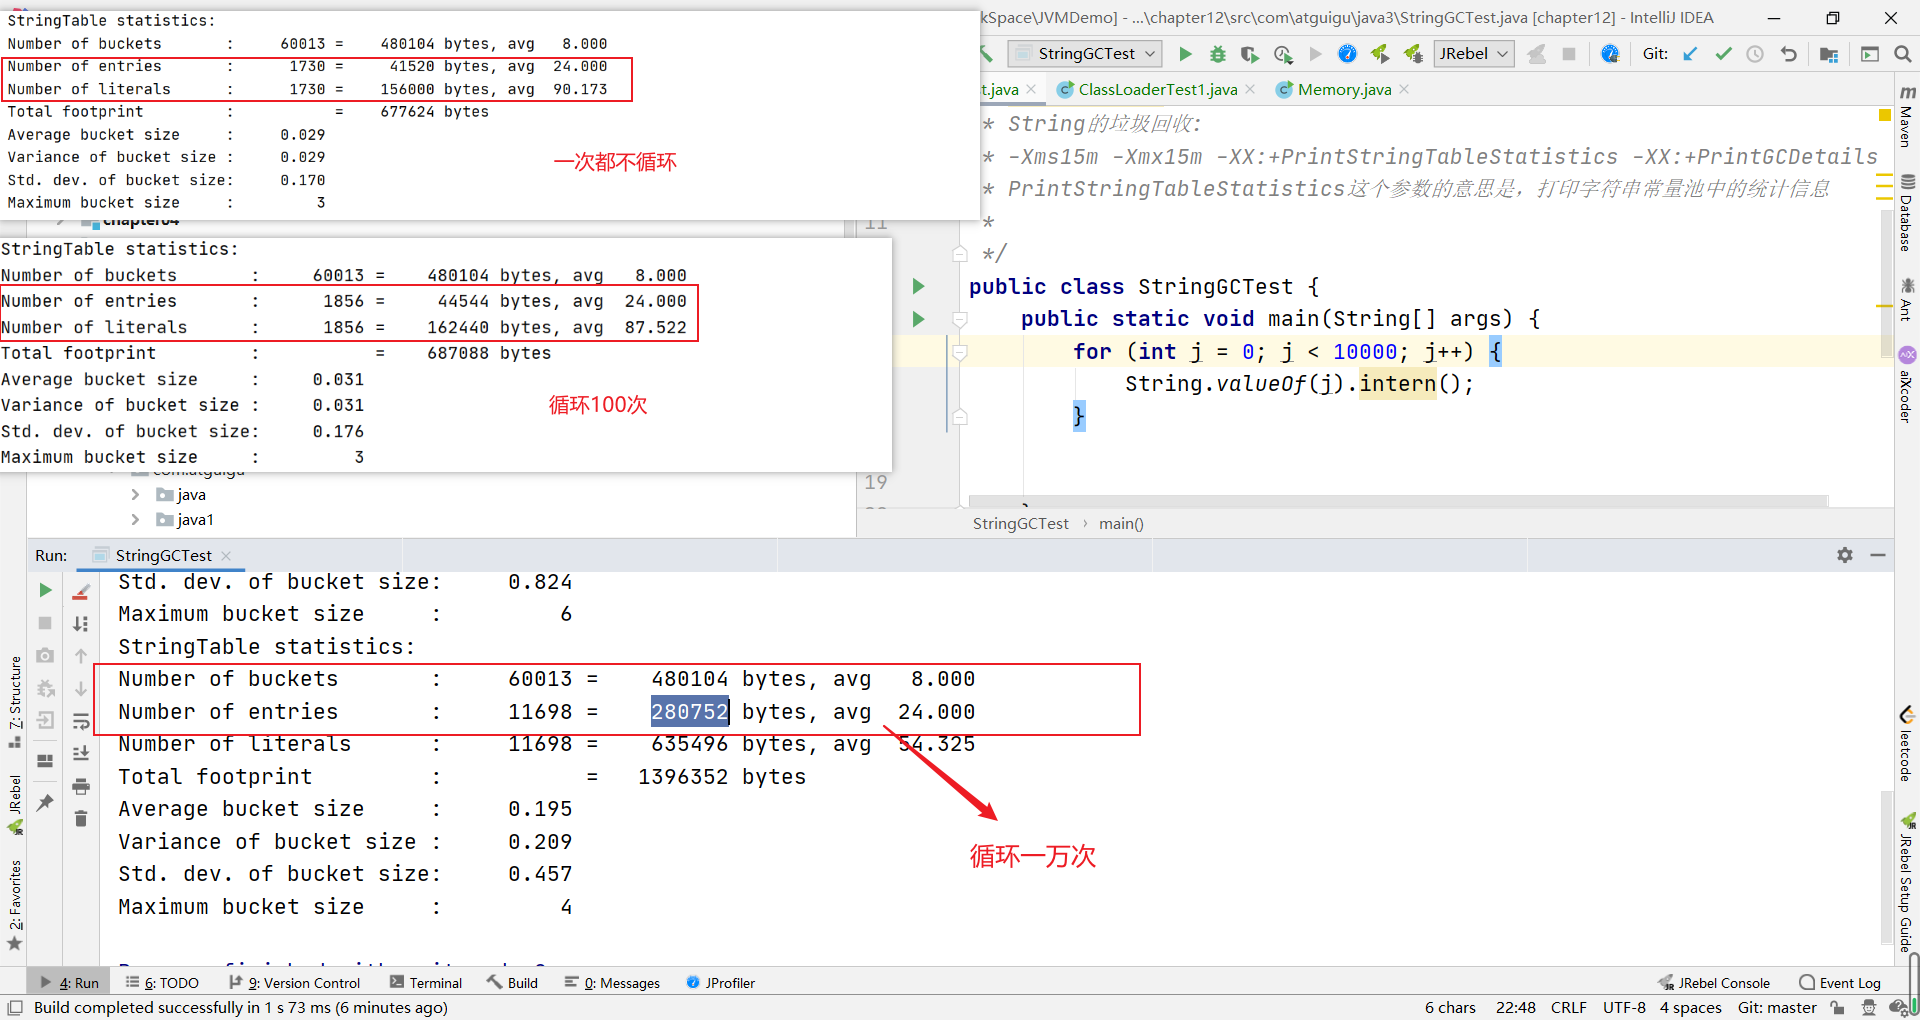Collapse the for-loop fold marker in the editor gutter
The width and height of the screenshot is (1920, 1020).
(960, 352)
